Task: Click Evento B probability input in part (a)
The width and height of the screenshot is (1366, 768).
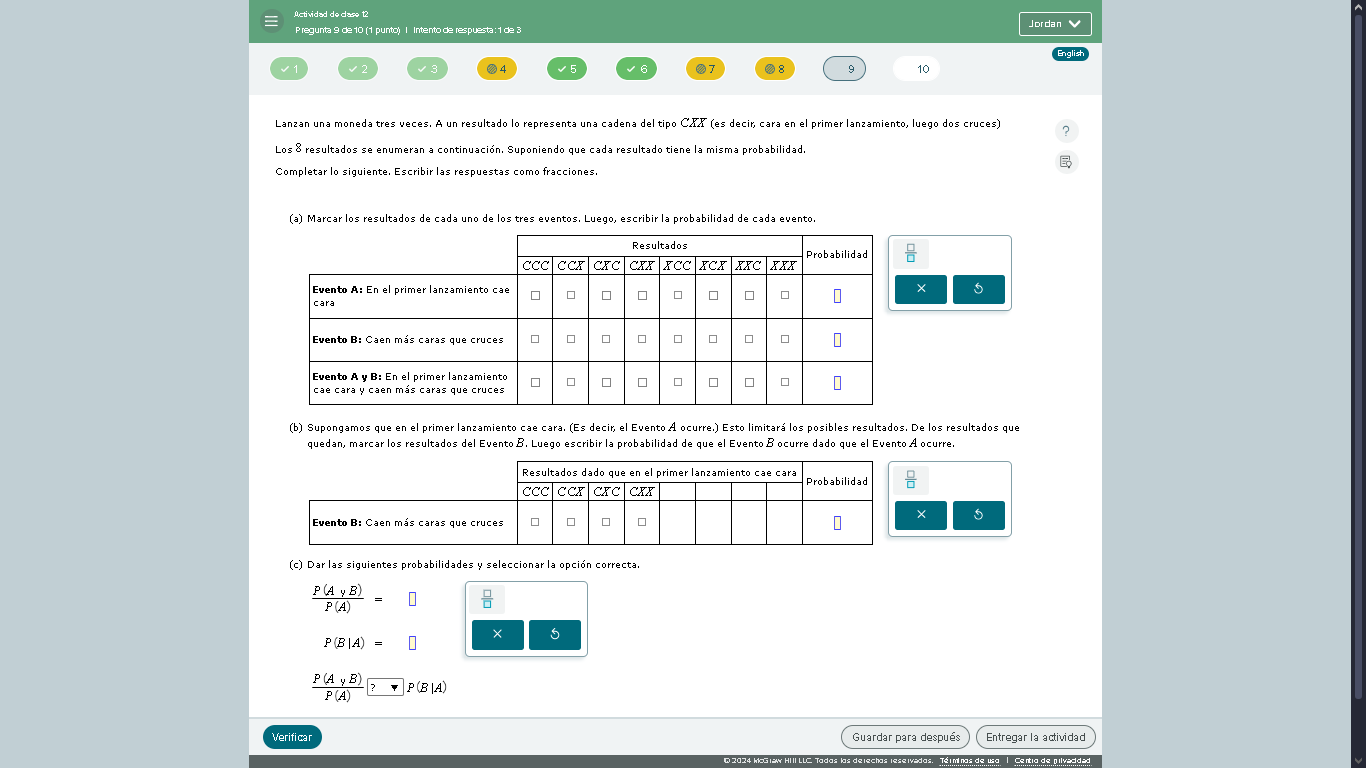Action: click(x=838, y=340)
